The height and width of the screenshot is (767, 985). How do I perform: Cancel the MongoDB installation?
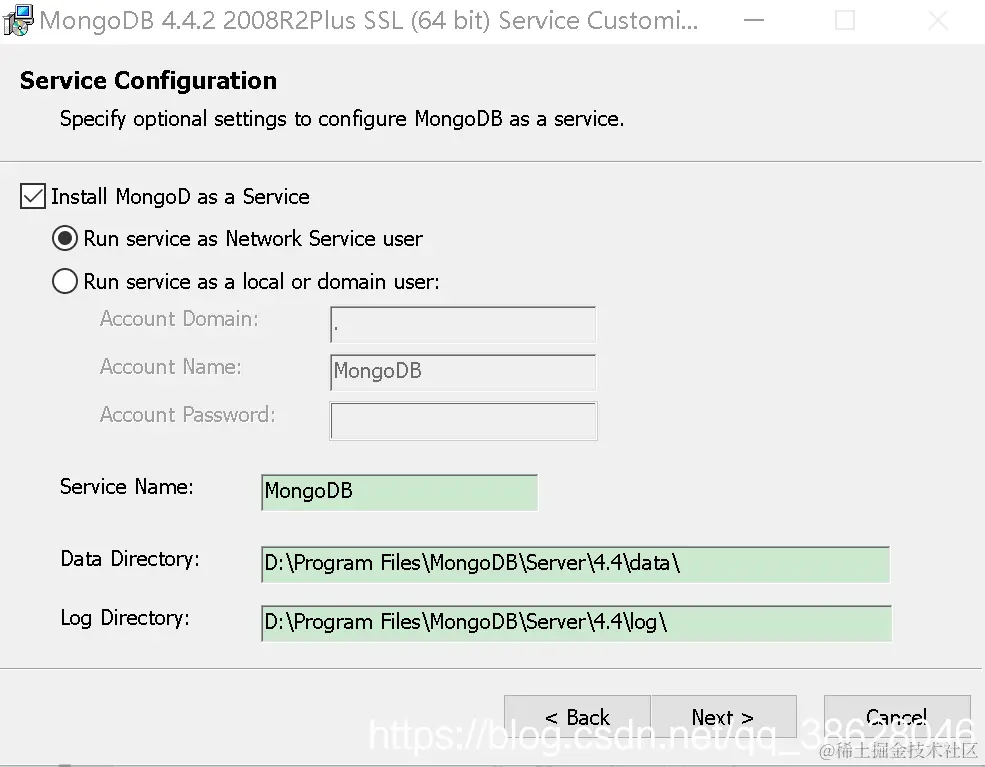coord(897,717)
